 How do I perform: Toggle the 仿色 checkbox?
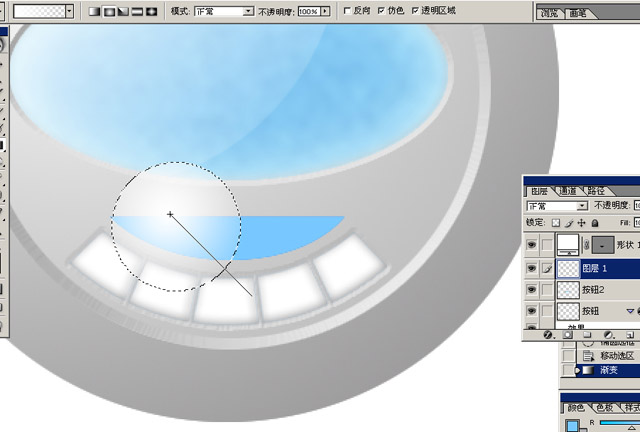381,11
